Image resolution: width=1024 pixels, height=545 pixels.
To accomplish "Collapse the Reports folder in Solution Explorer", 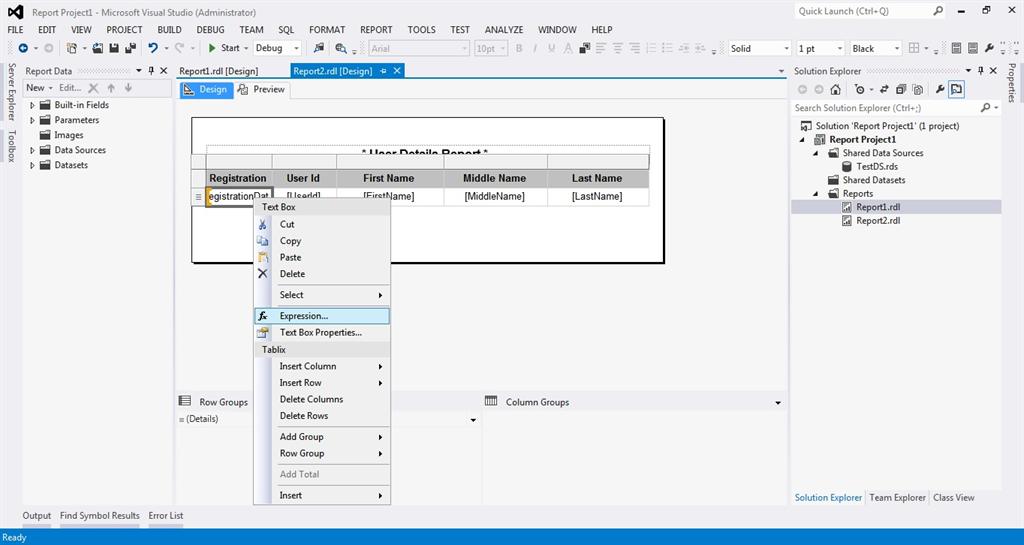I will (x=817, y=194).
